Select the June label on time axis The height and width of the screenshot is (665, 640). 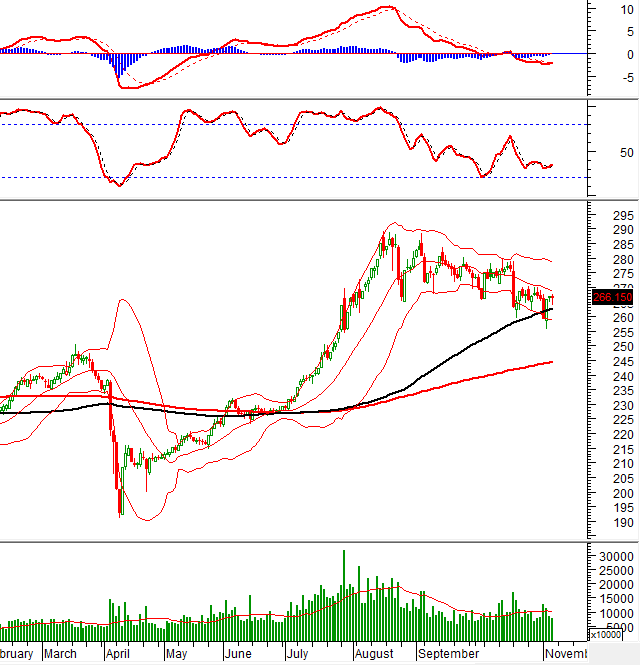click(237, 654)
